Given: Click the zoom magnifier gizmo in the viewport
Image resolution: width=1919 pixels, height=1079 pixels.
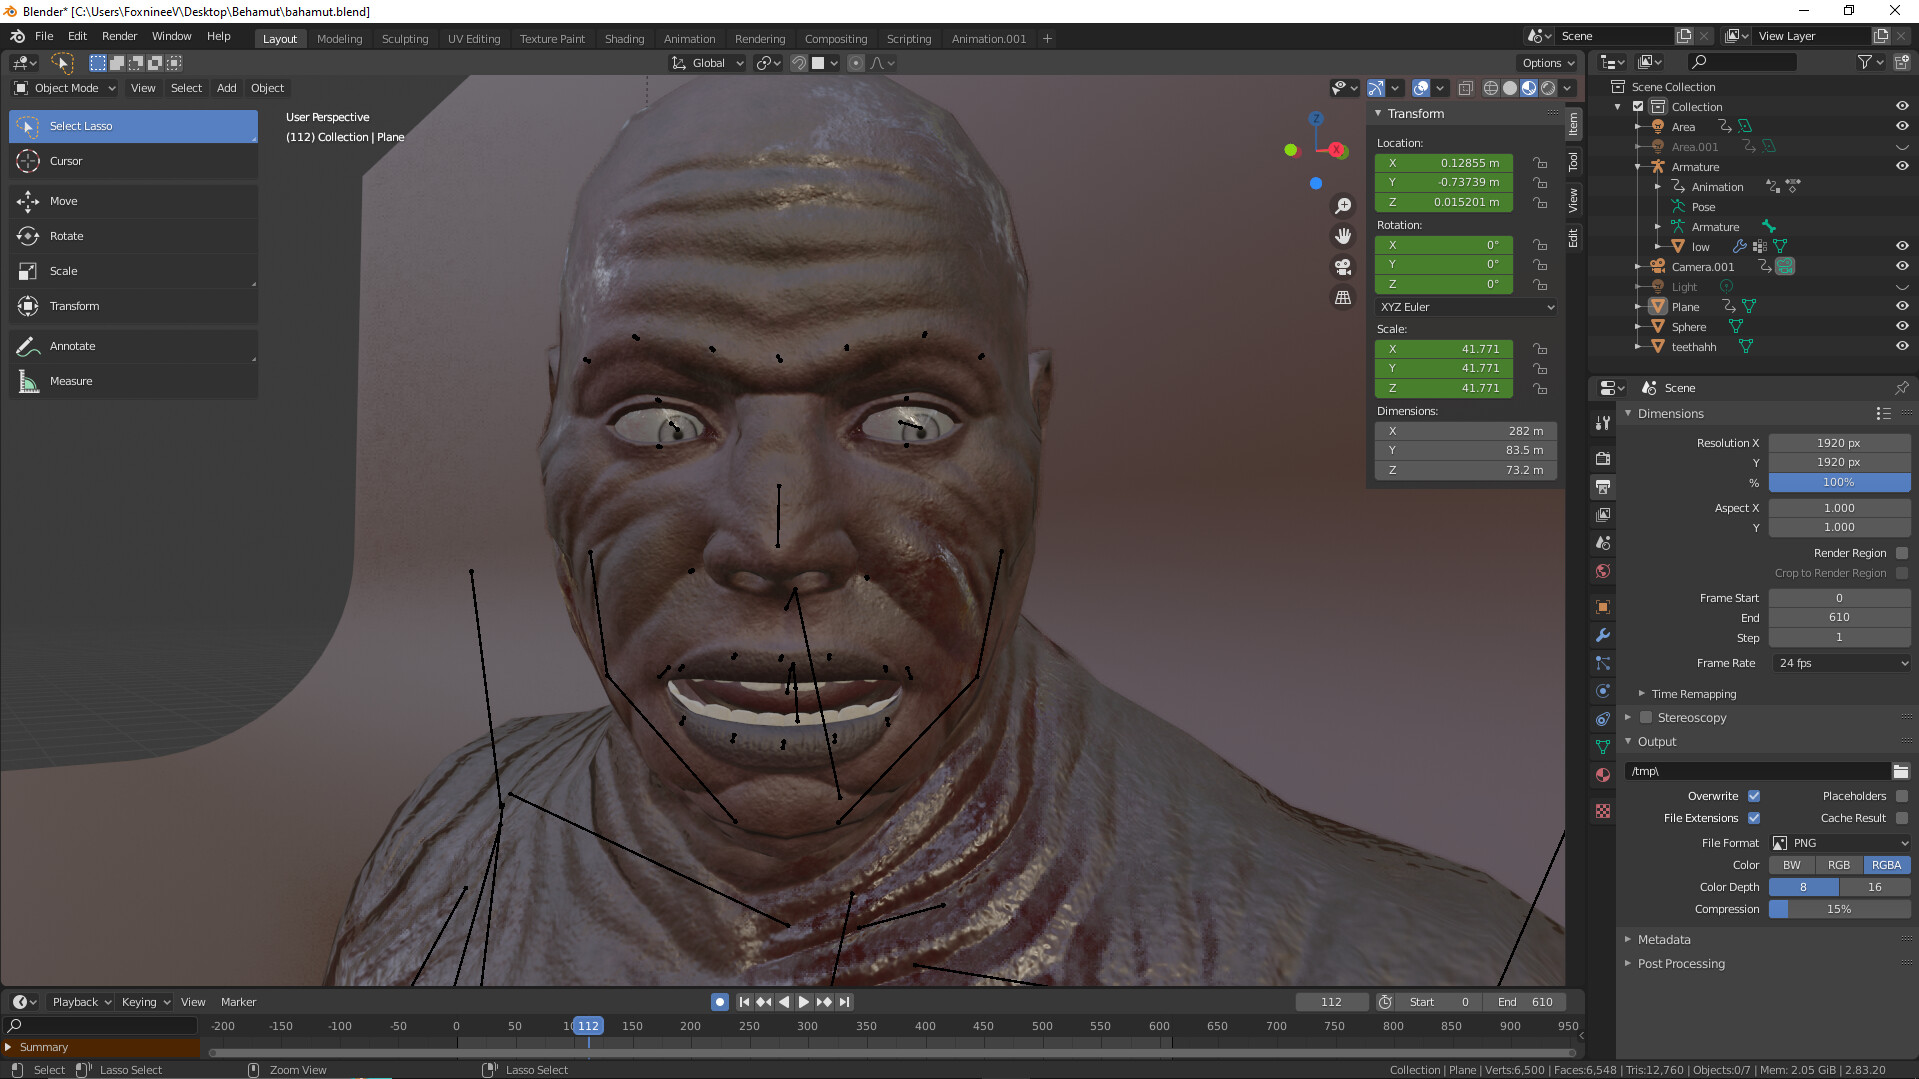Looking at the screenshot, I should [x=1343, y=205].
